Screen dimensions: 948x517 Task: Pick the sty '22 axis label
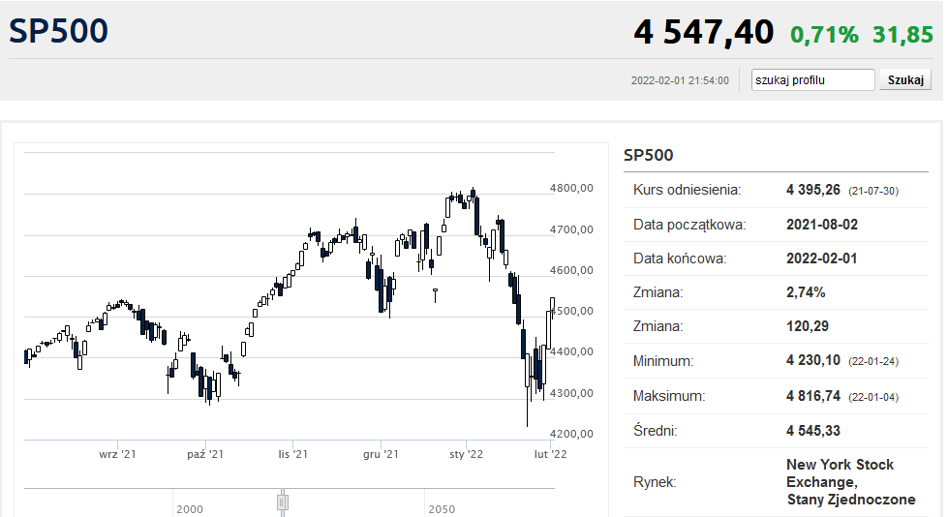466,454
